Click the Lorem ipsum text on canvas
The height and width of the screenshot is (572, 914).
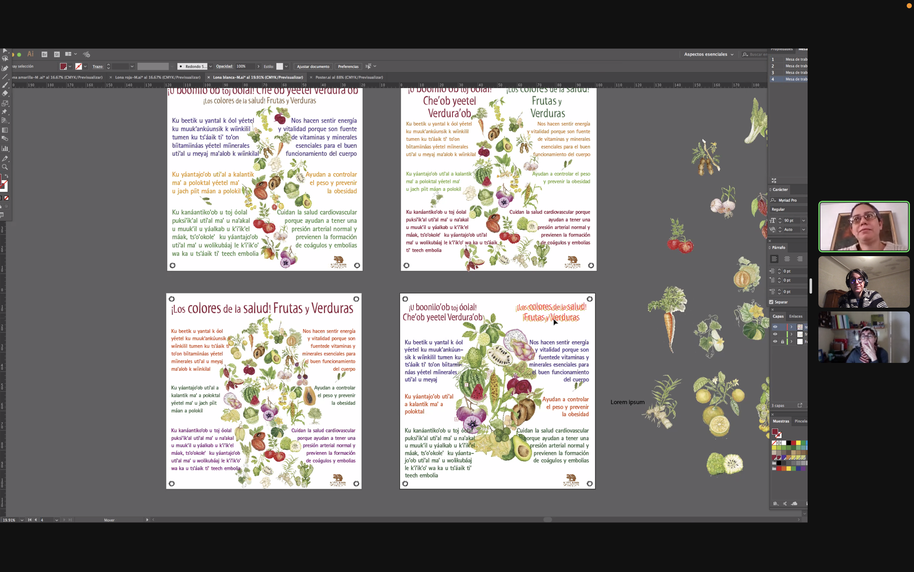point(628,402)
